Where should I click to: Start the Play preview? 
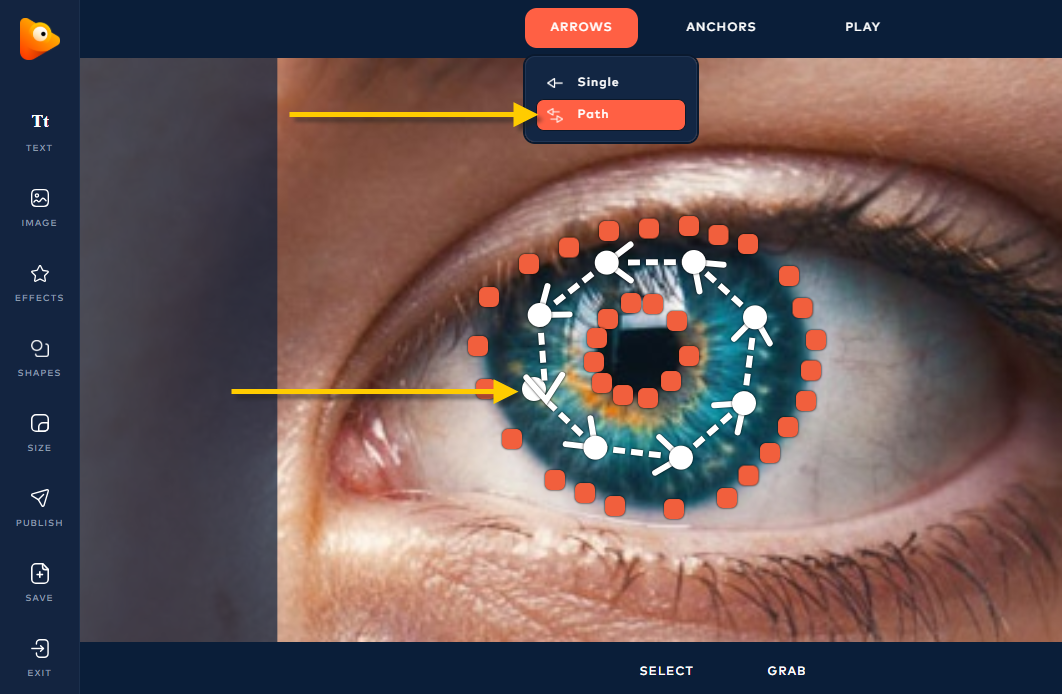pos(862,27)
